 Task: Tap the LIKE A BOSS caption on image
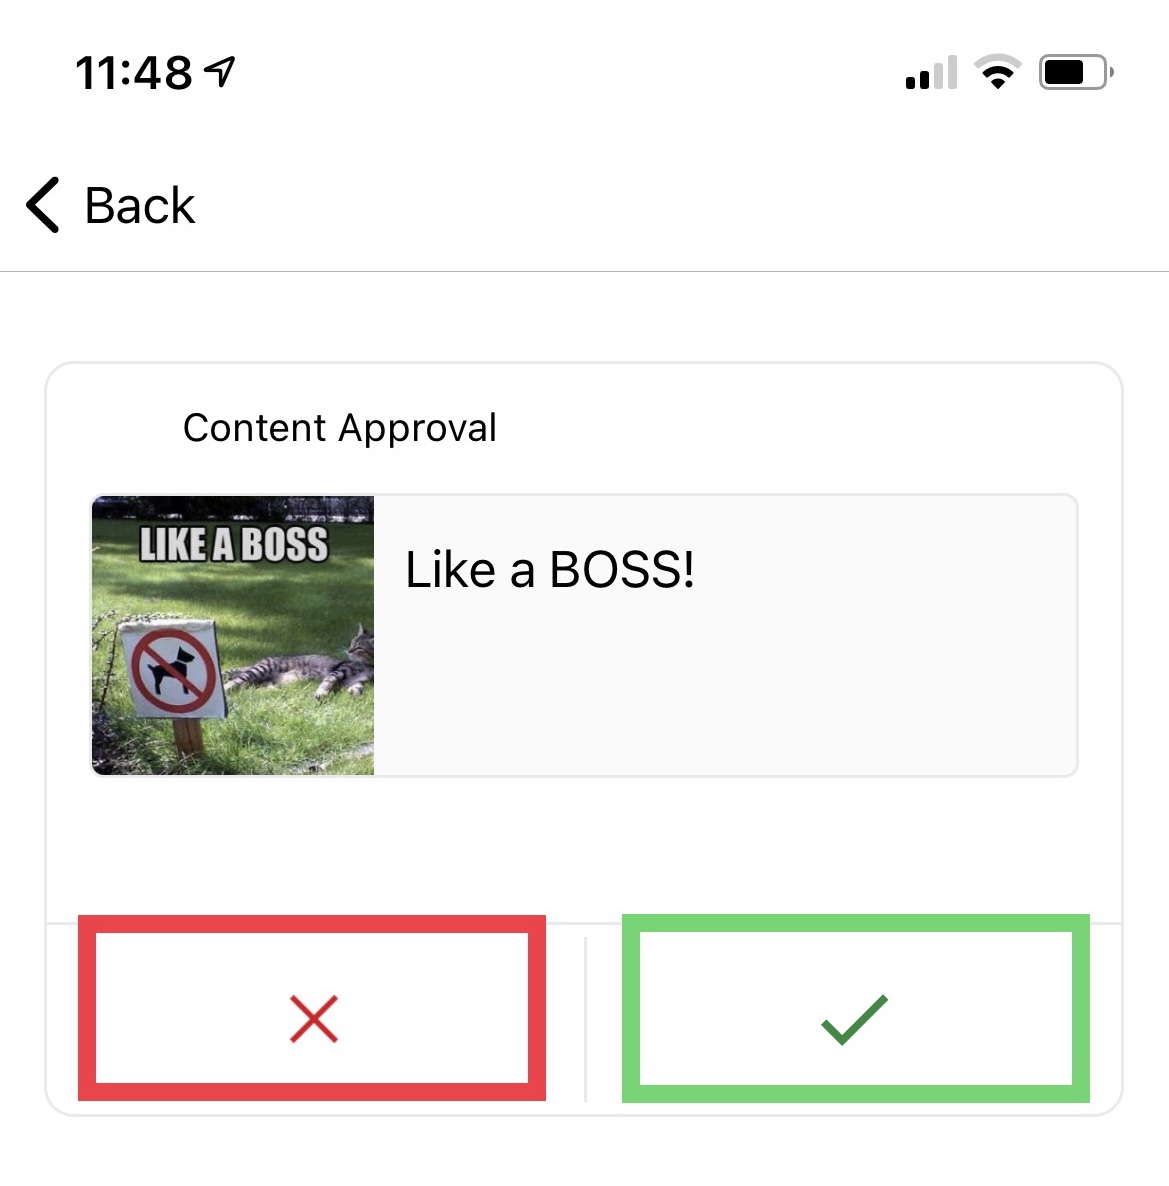234,544
